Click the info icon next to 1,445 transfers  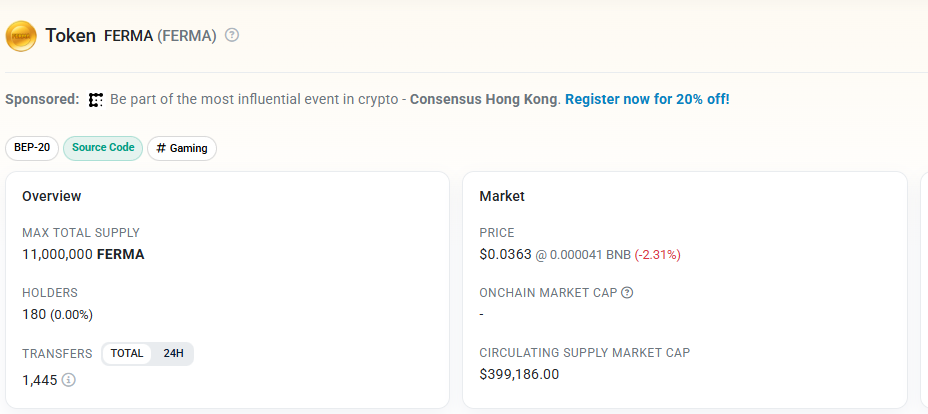[69, 380]
